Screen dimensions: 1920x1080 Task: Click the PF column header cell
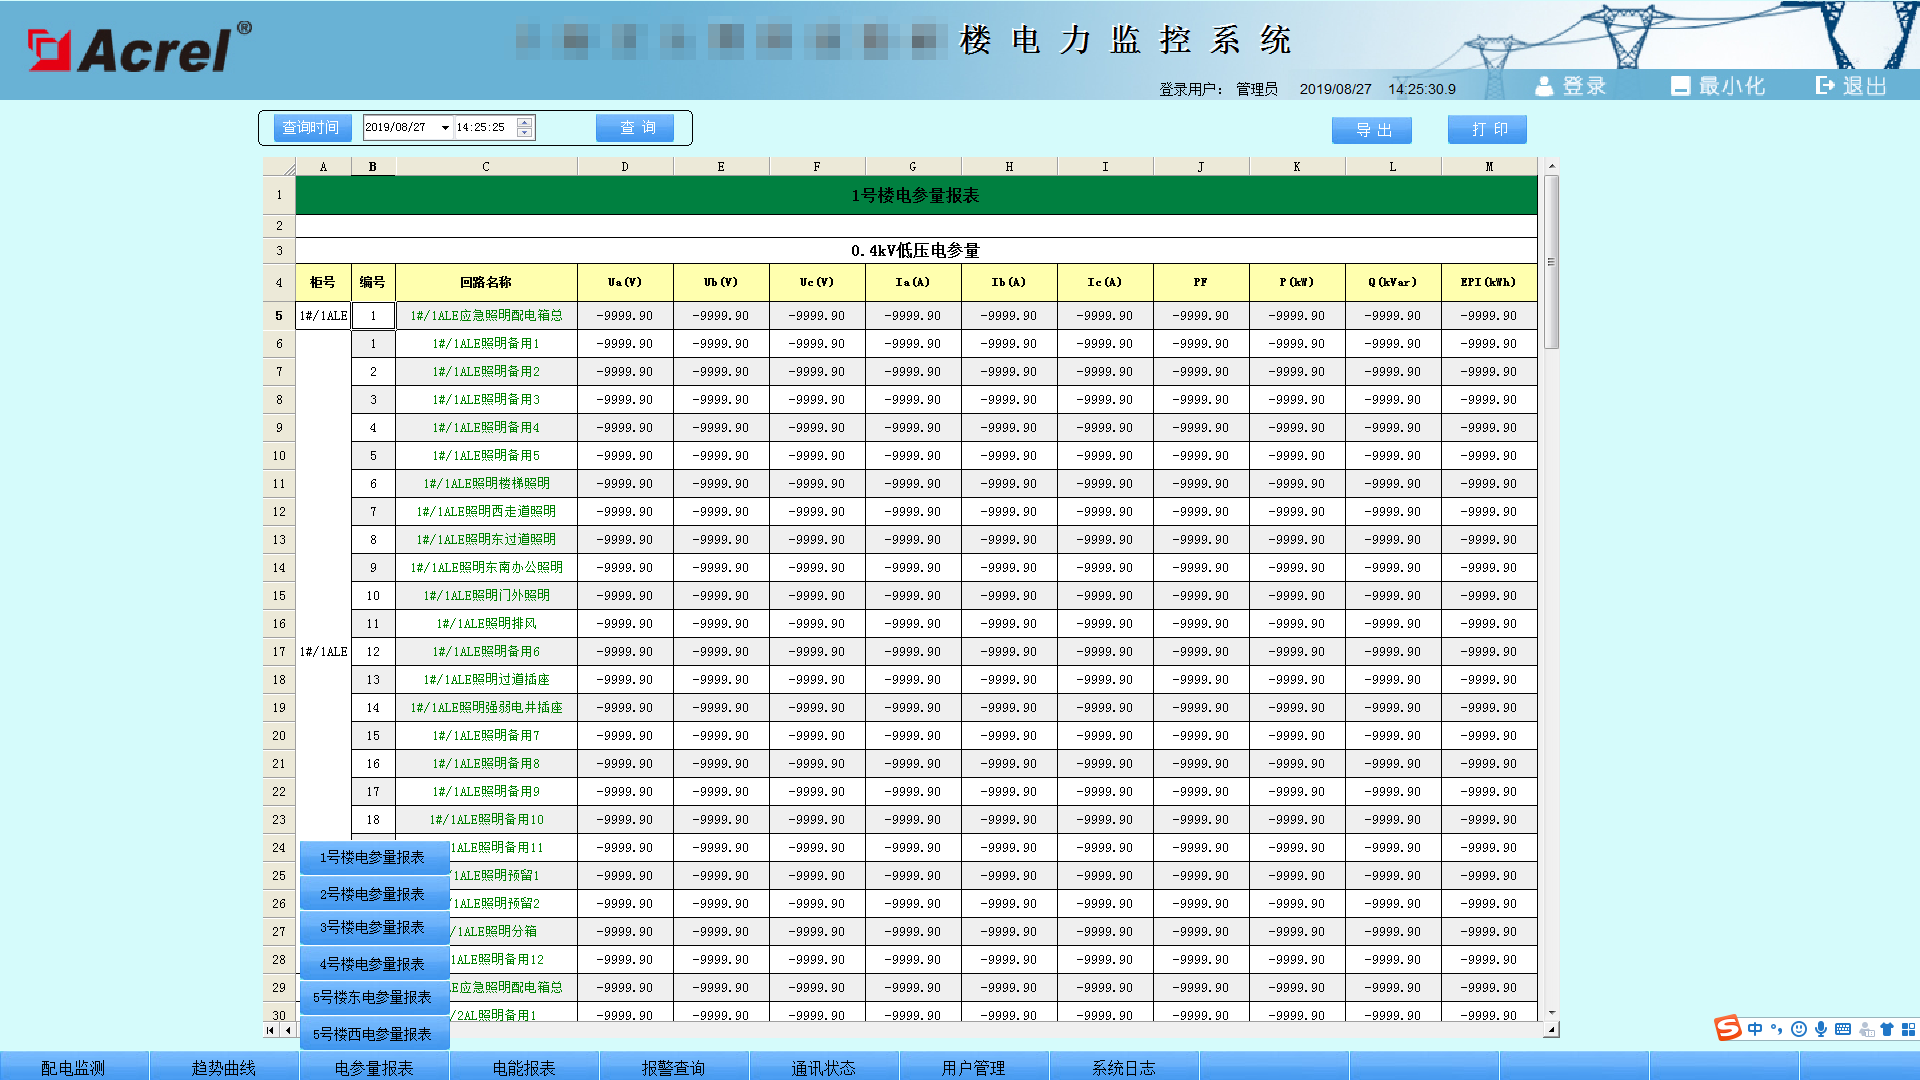pyautogui.click(x=1201, y=283)
